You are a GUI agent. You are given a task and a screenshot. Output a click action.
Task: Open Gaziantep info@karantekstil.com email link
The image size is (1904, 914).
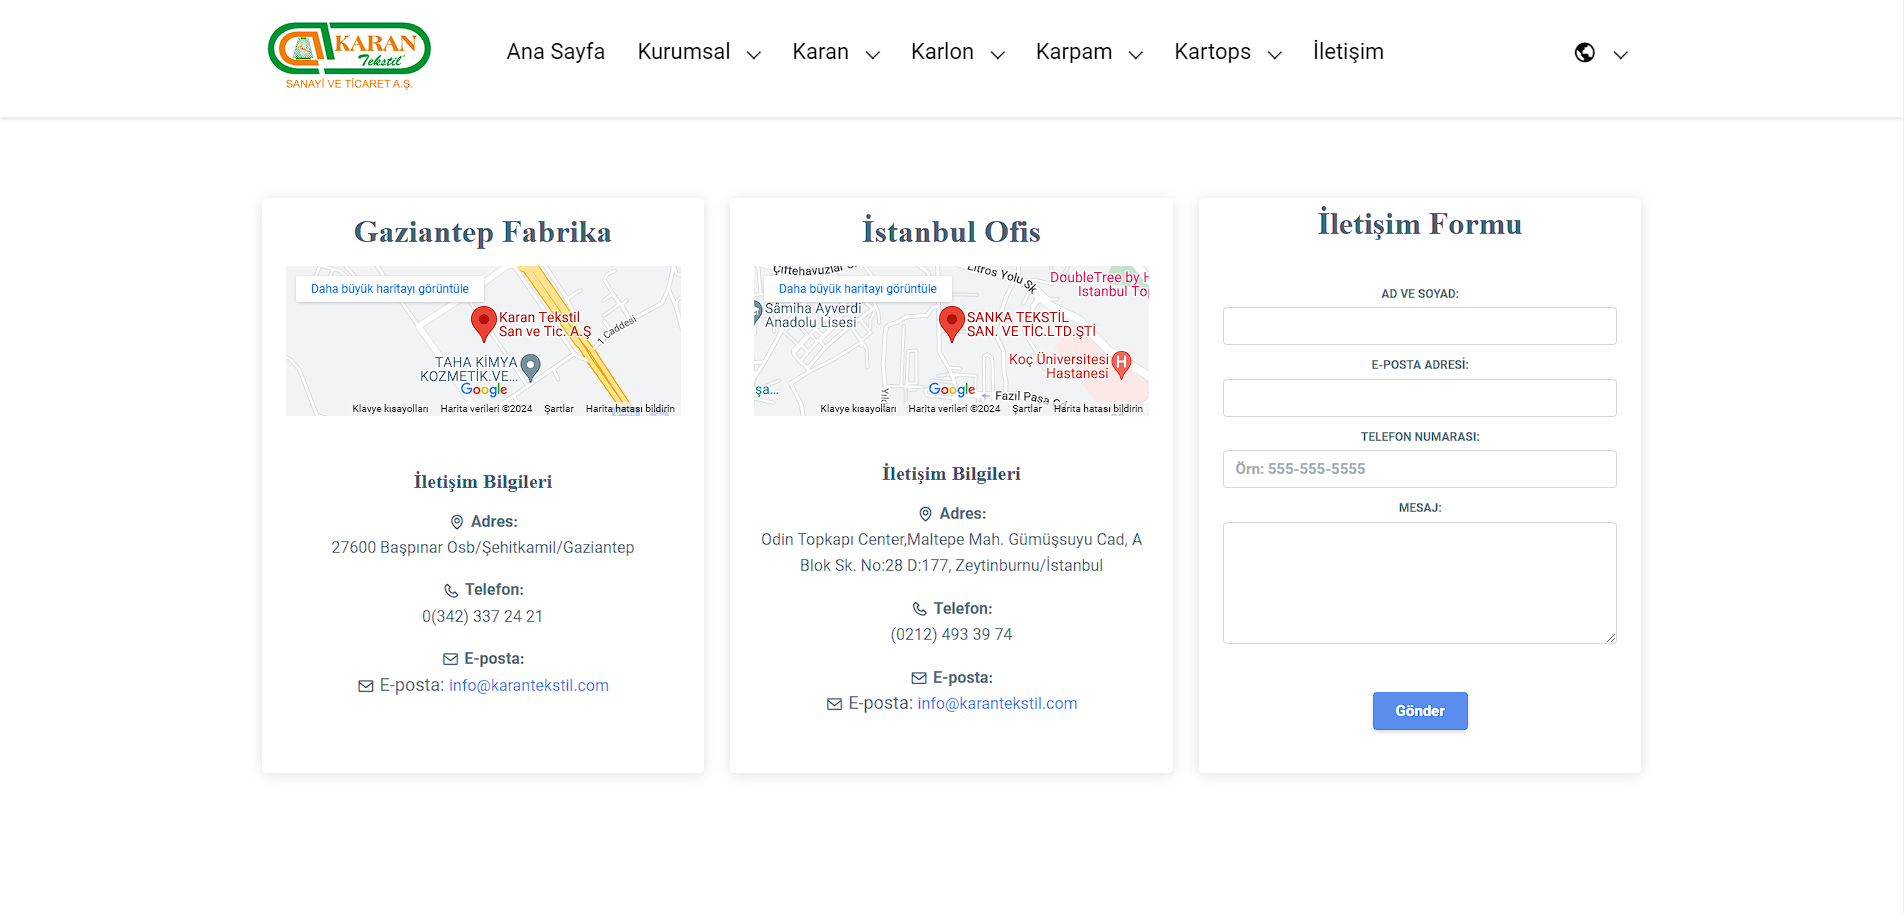[529, 686]
